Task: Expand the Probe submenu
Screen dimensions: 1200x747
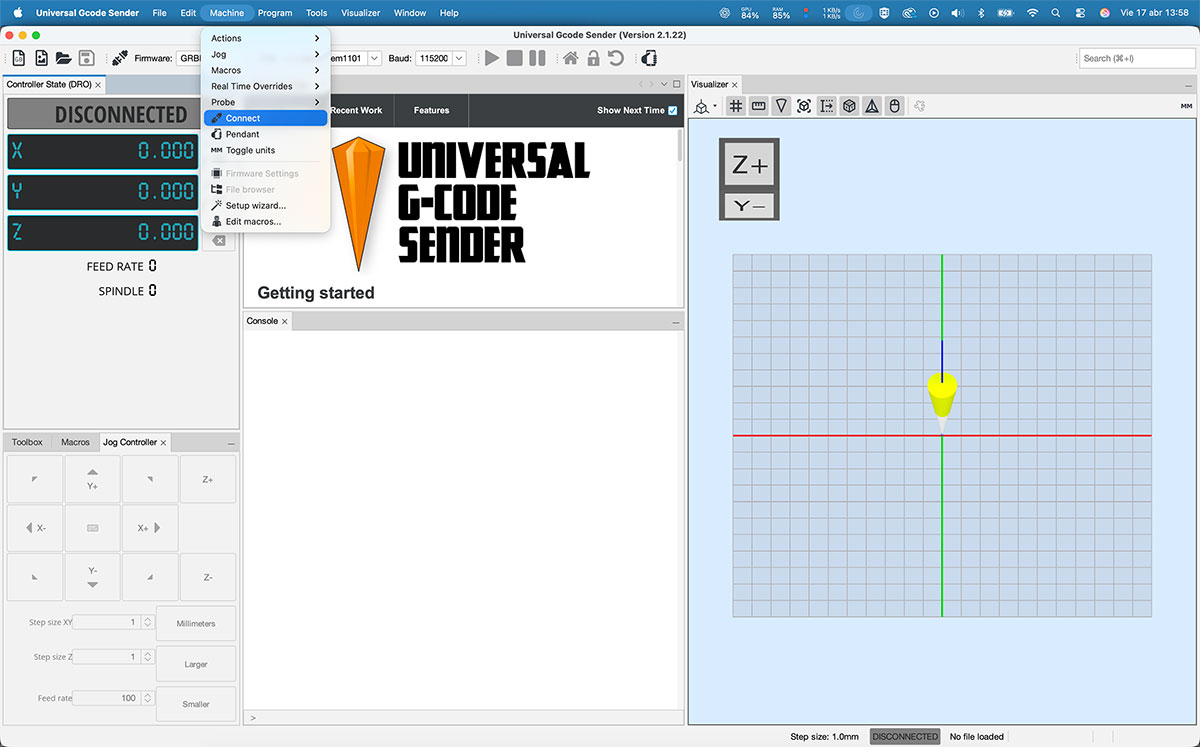Action: pyautogui.click(x=265, y=102)
